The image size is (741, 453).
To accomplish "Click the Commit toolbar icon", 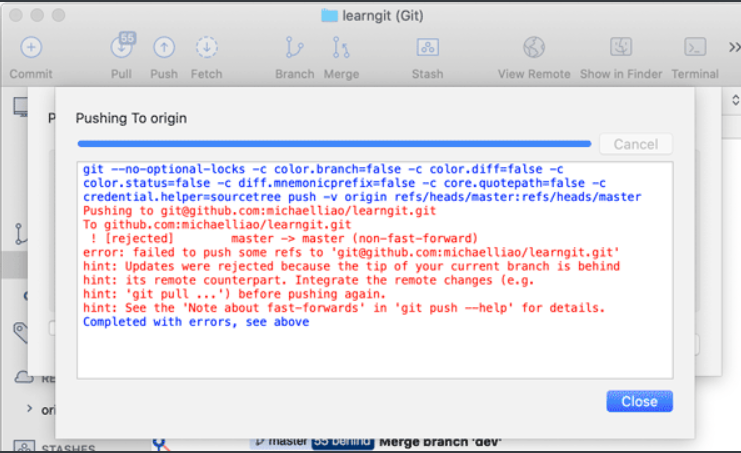I will pos(31,48).
